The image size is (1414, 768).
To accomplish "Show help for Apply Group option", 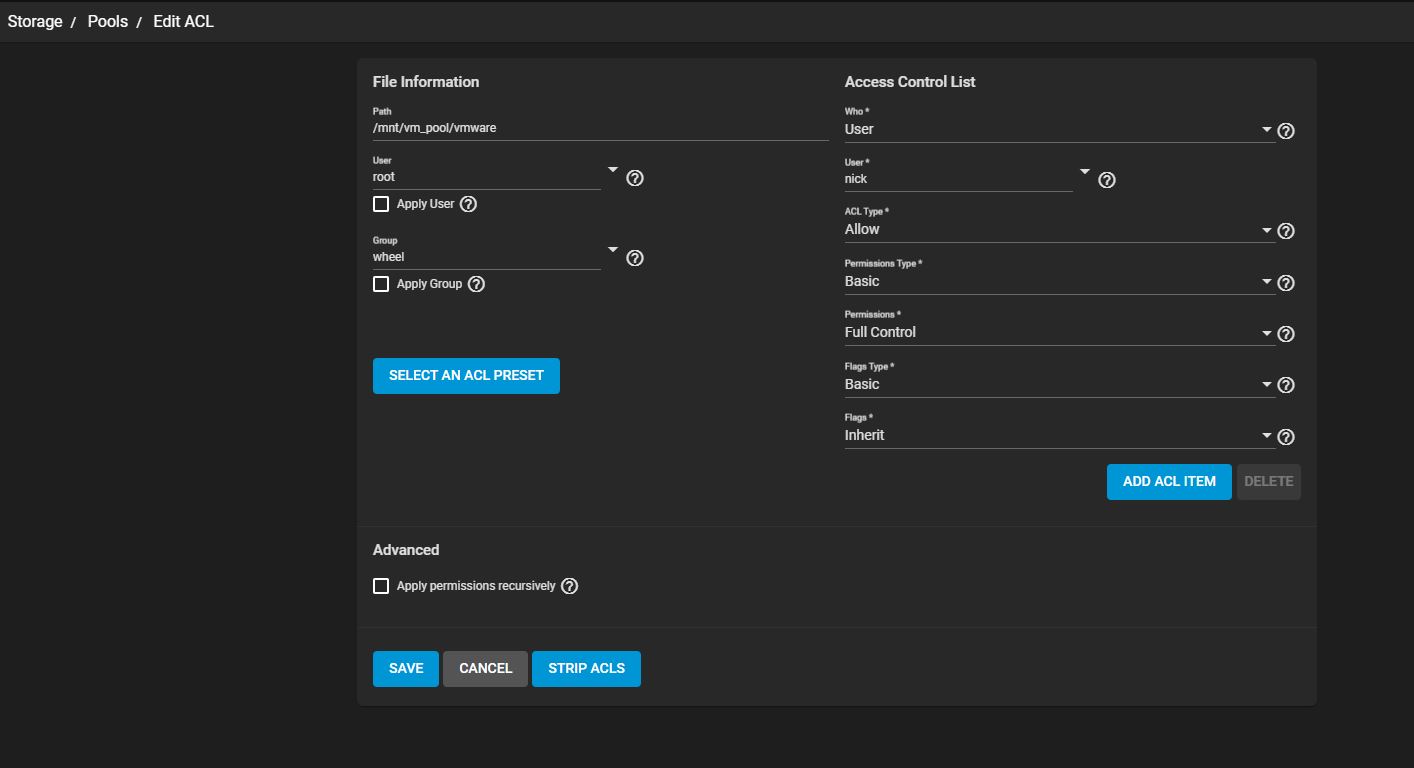I will (476, 284).
